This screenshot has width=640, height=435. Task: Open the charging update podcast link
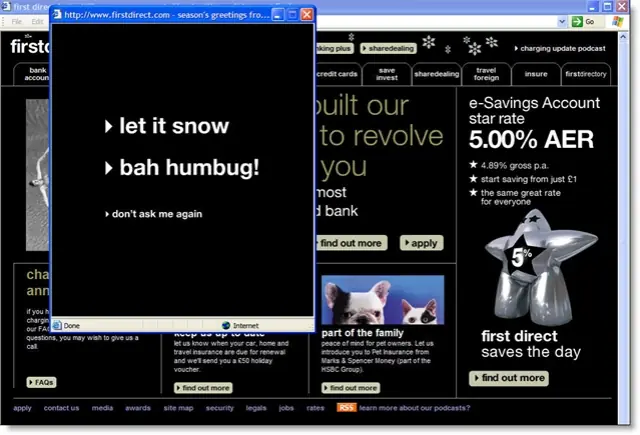(560, 49)
